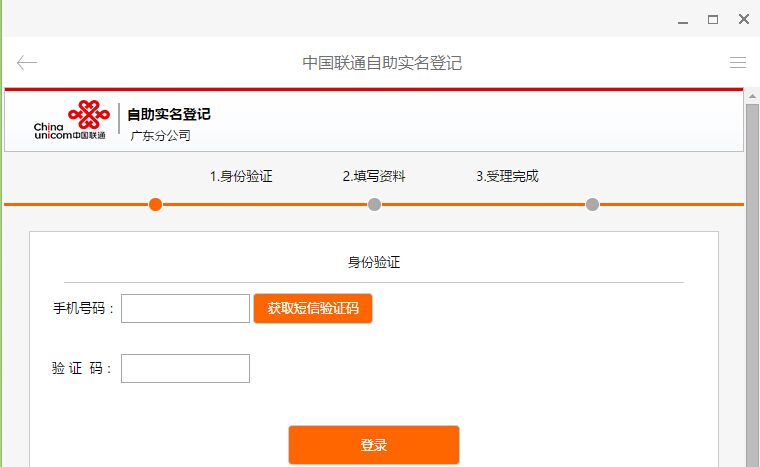This screenshot has height=467, width=760.
Task: Go back using the left arrow icon
Action: [27, 63]
